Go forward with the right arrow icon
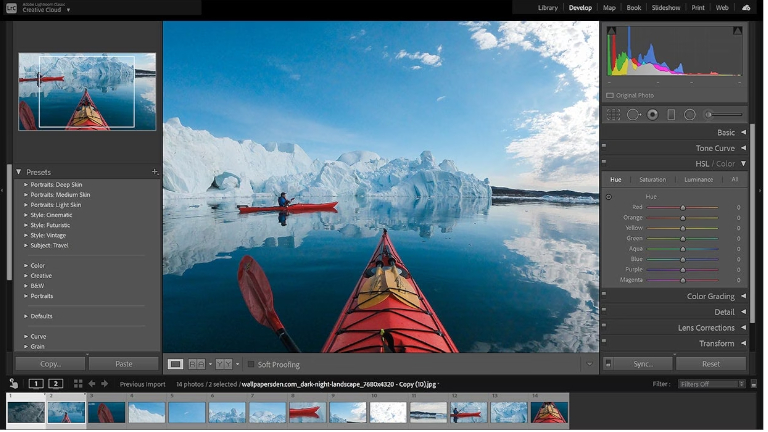 (105, 384)
